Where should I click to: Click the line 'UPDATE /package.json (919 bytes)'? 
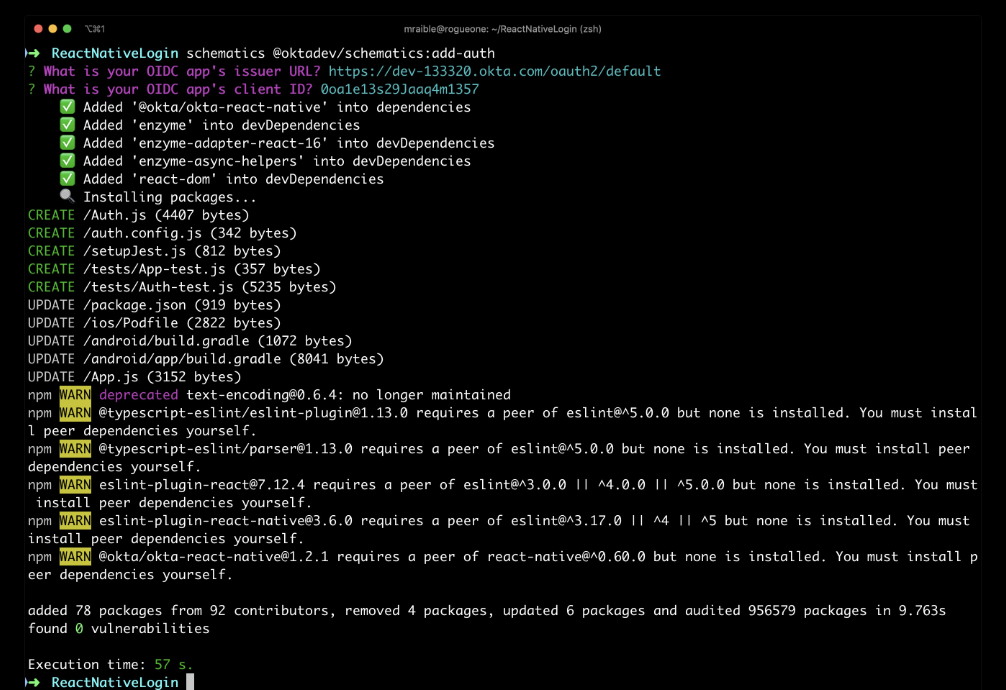pos(155,305)
